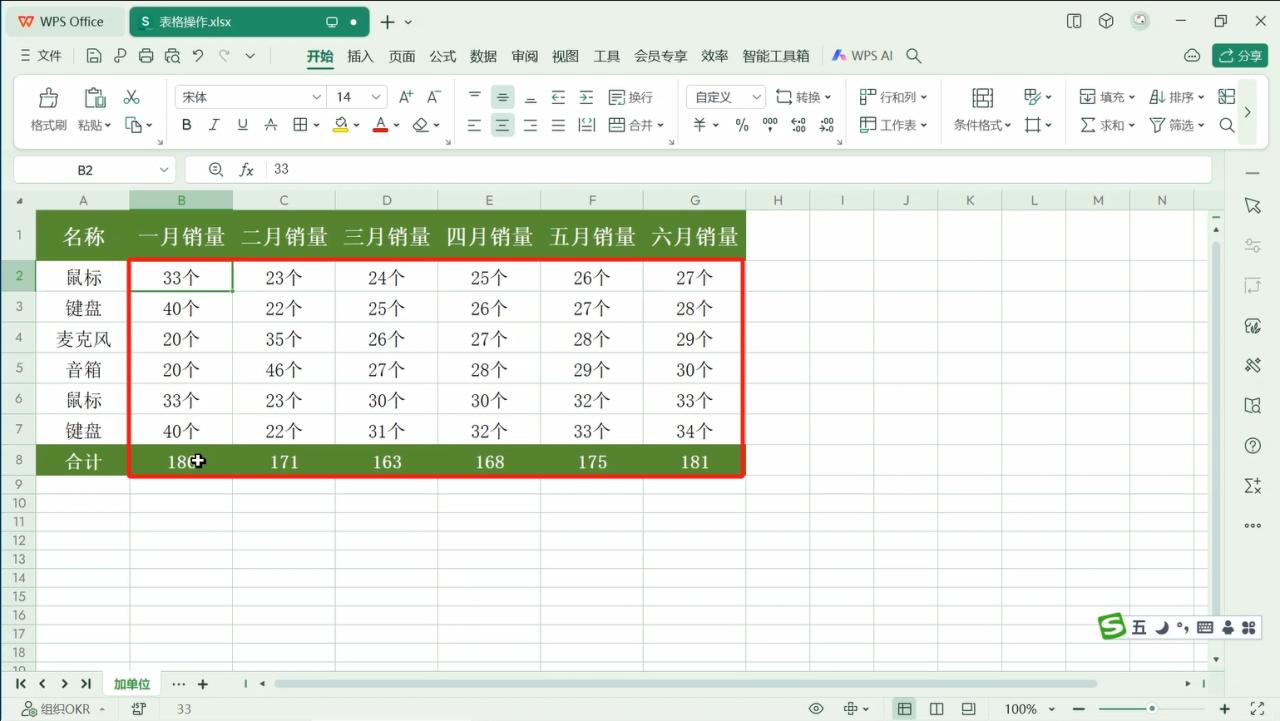Toggle center horizontal alignment

pos(502,125)
